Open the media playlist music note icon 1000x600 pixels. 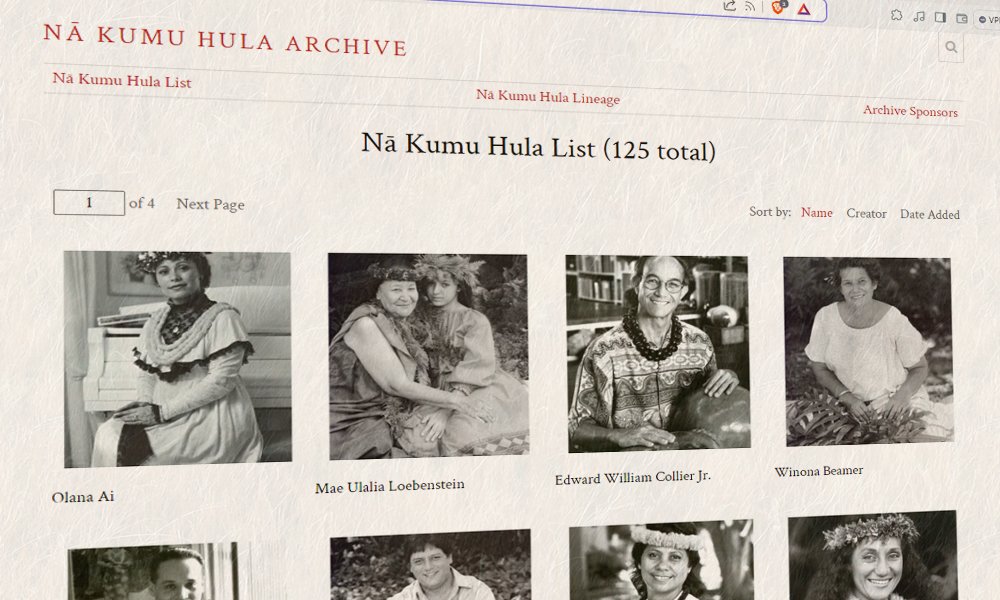pyautogui.click(x=919, y=16)
